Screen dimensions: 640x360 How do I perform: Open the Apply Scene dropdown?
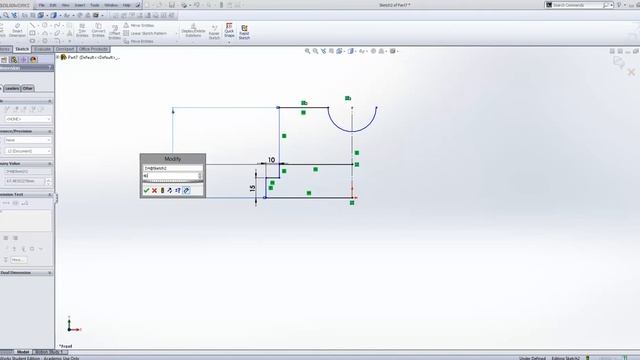coord(382,51)
